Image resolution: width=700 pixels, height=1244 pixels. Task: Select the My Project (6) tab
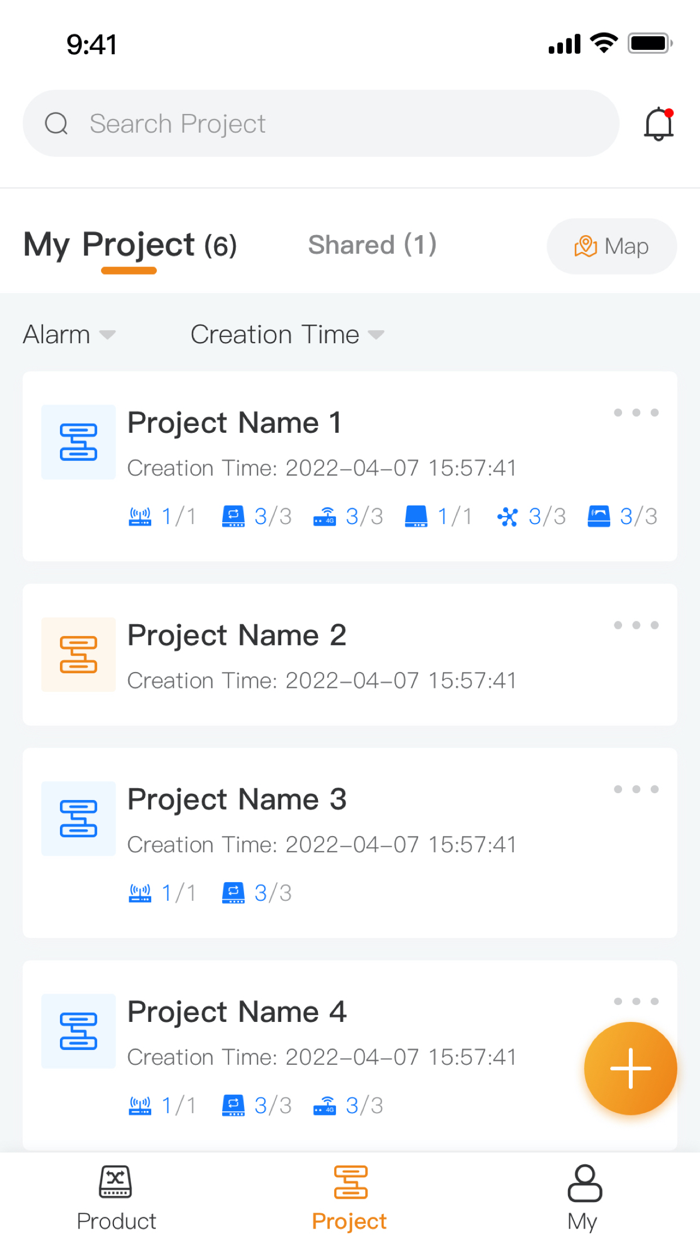[x=130, y=245]
